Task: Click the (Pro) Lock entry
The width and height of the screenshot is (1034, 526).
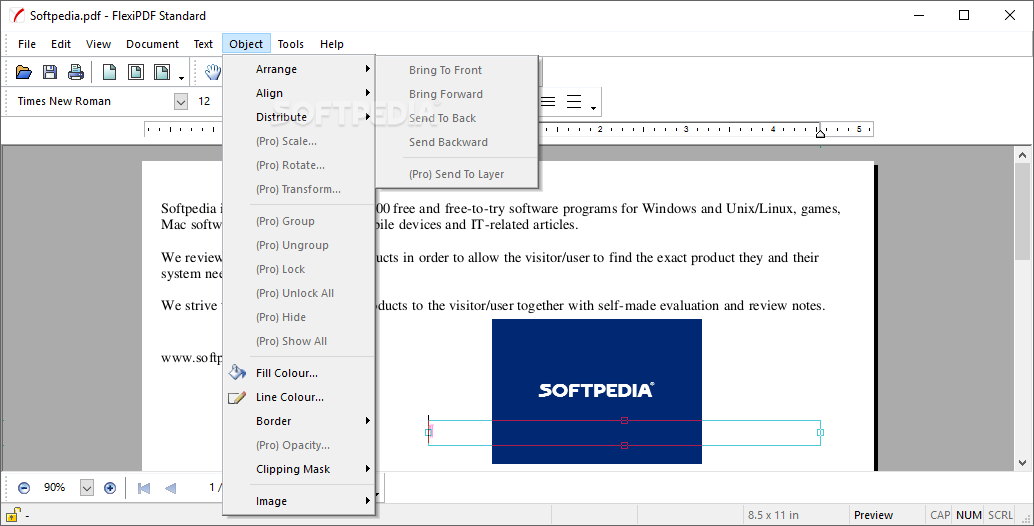Action: (x=299, y=269)
